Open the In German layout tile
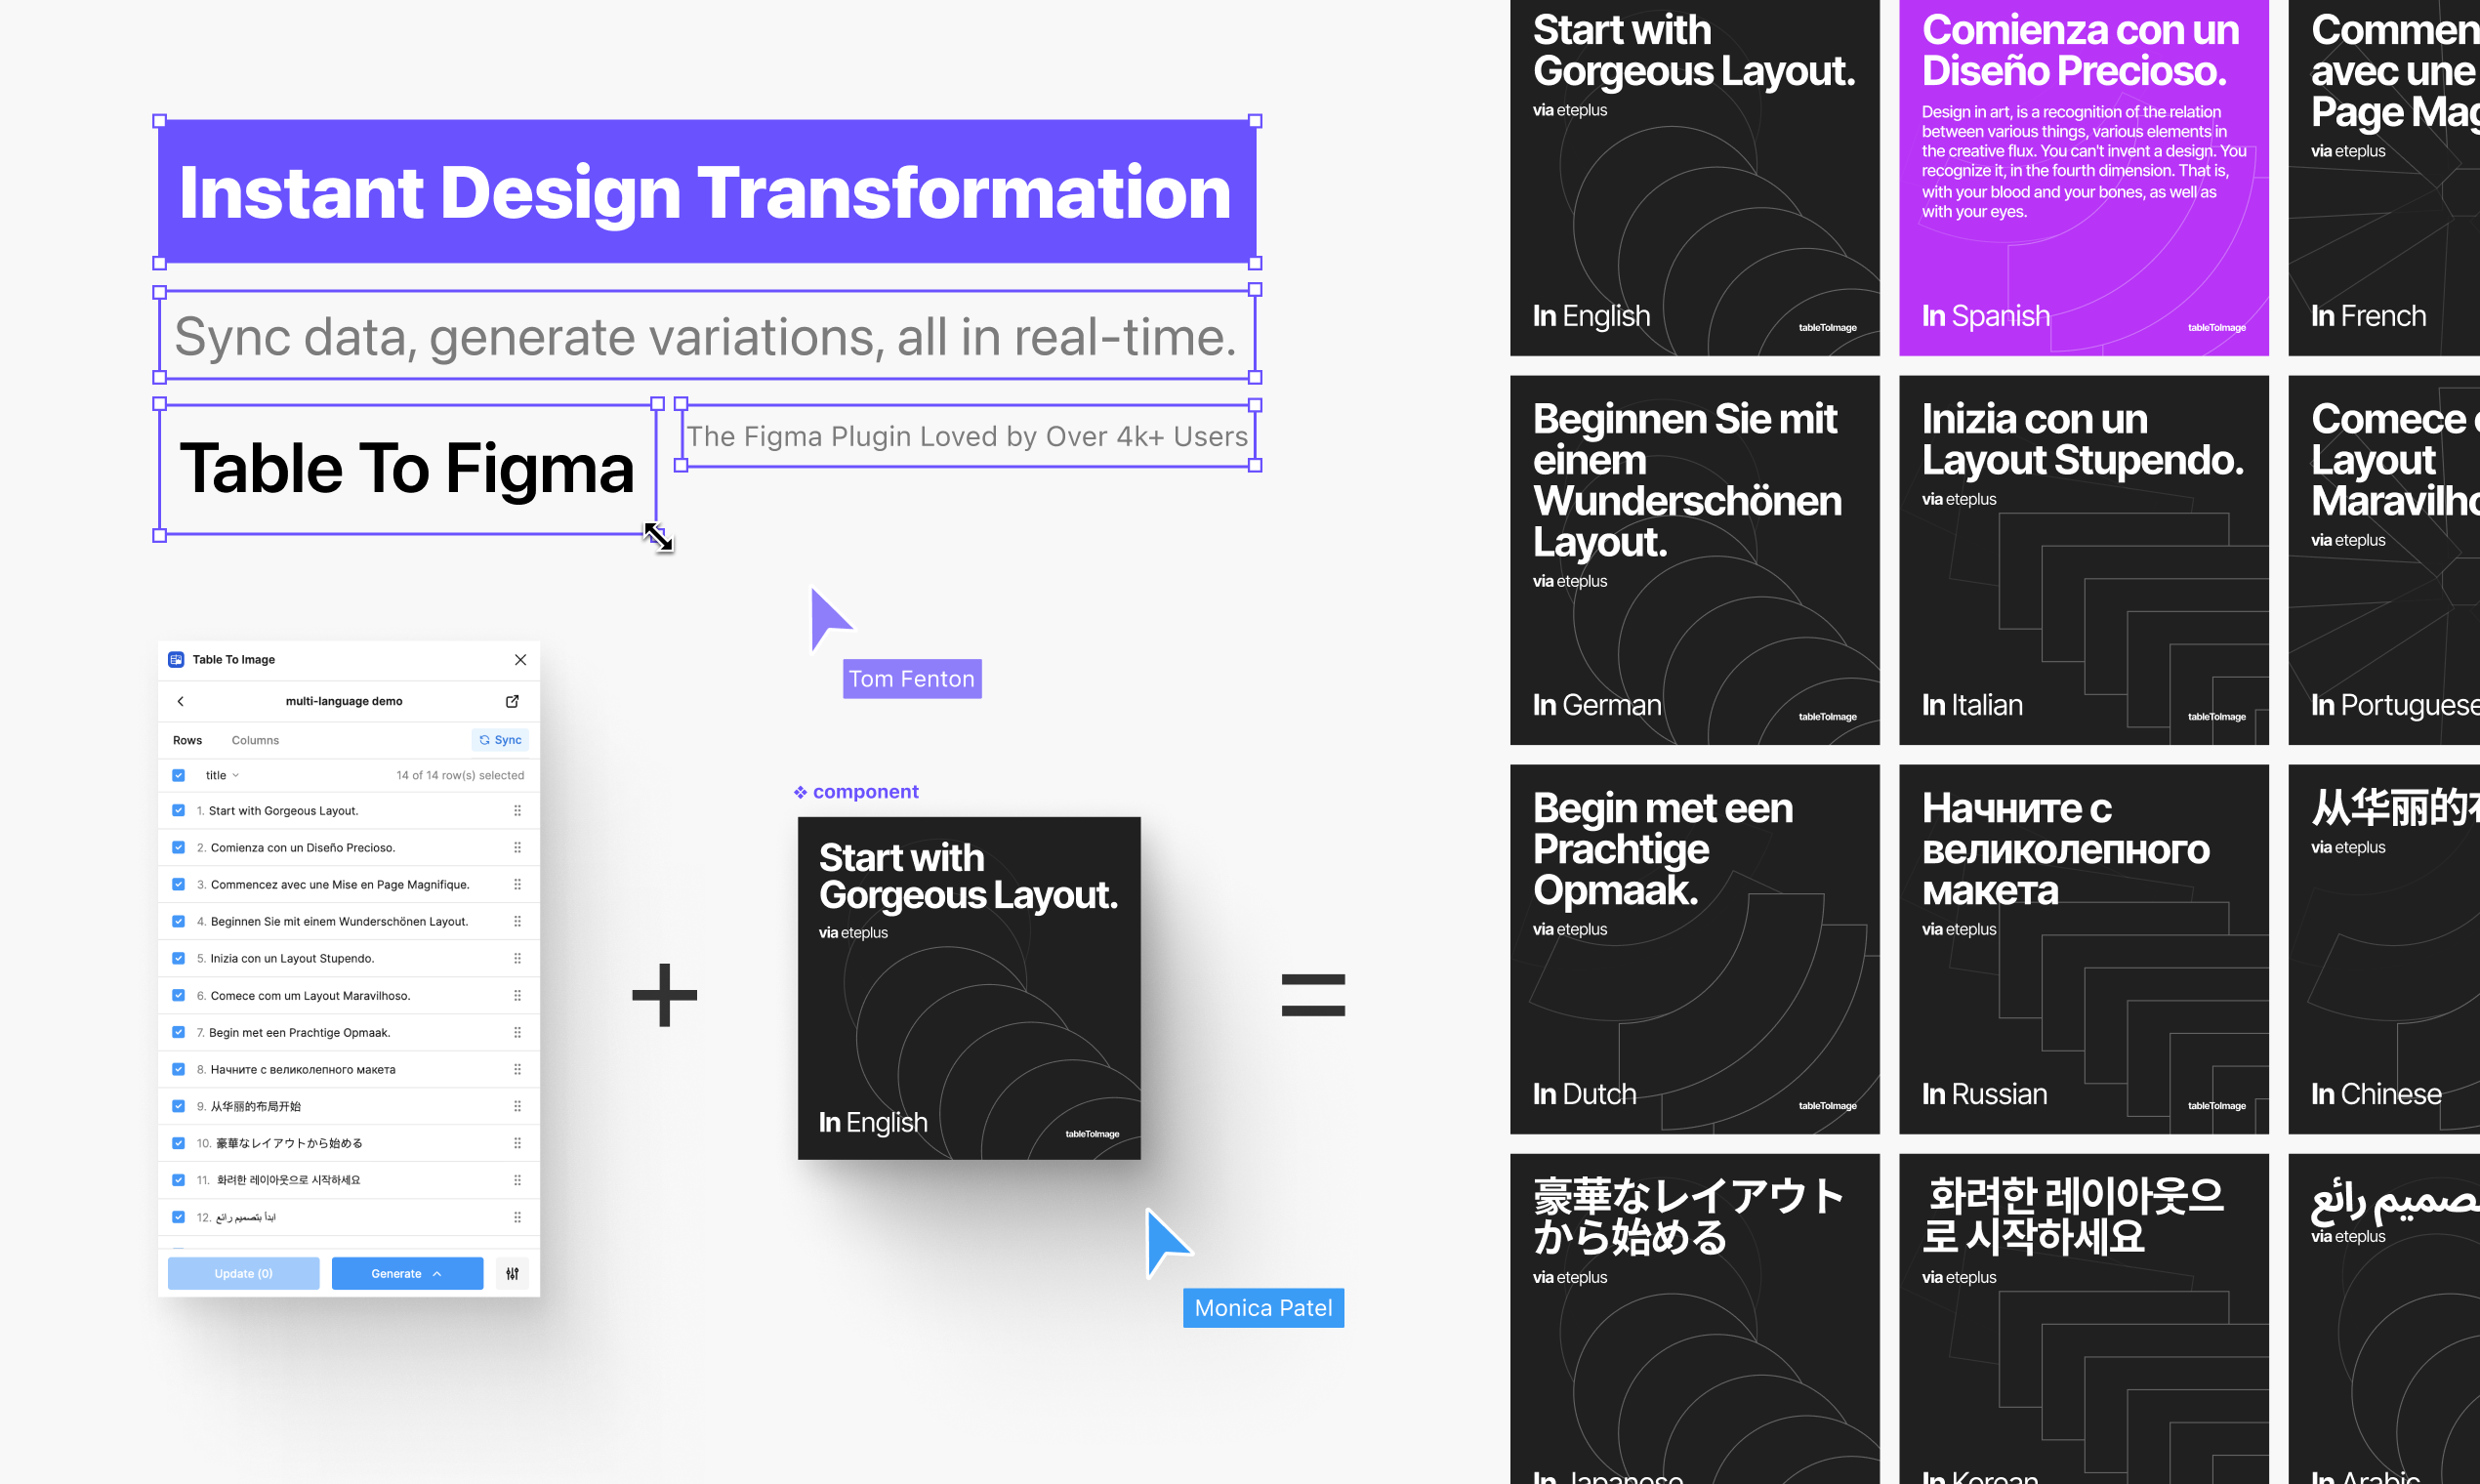Viewport: 2480px width, 1484px height. [x=1695, y=560]
